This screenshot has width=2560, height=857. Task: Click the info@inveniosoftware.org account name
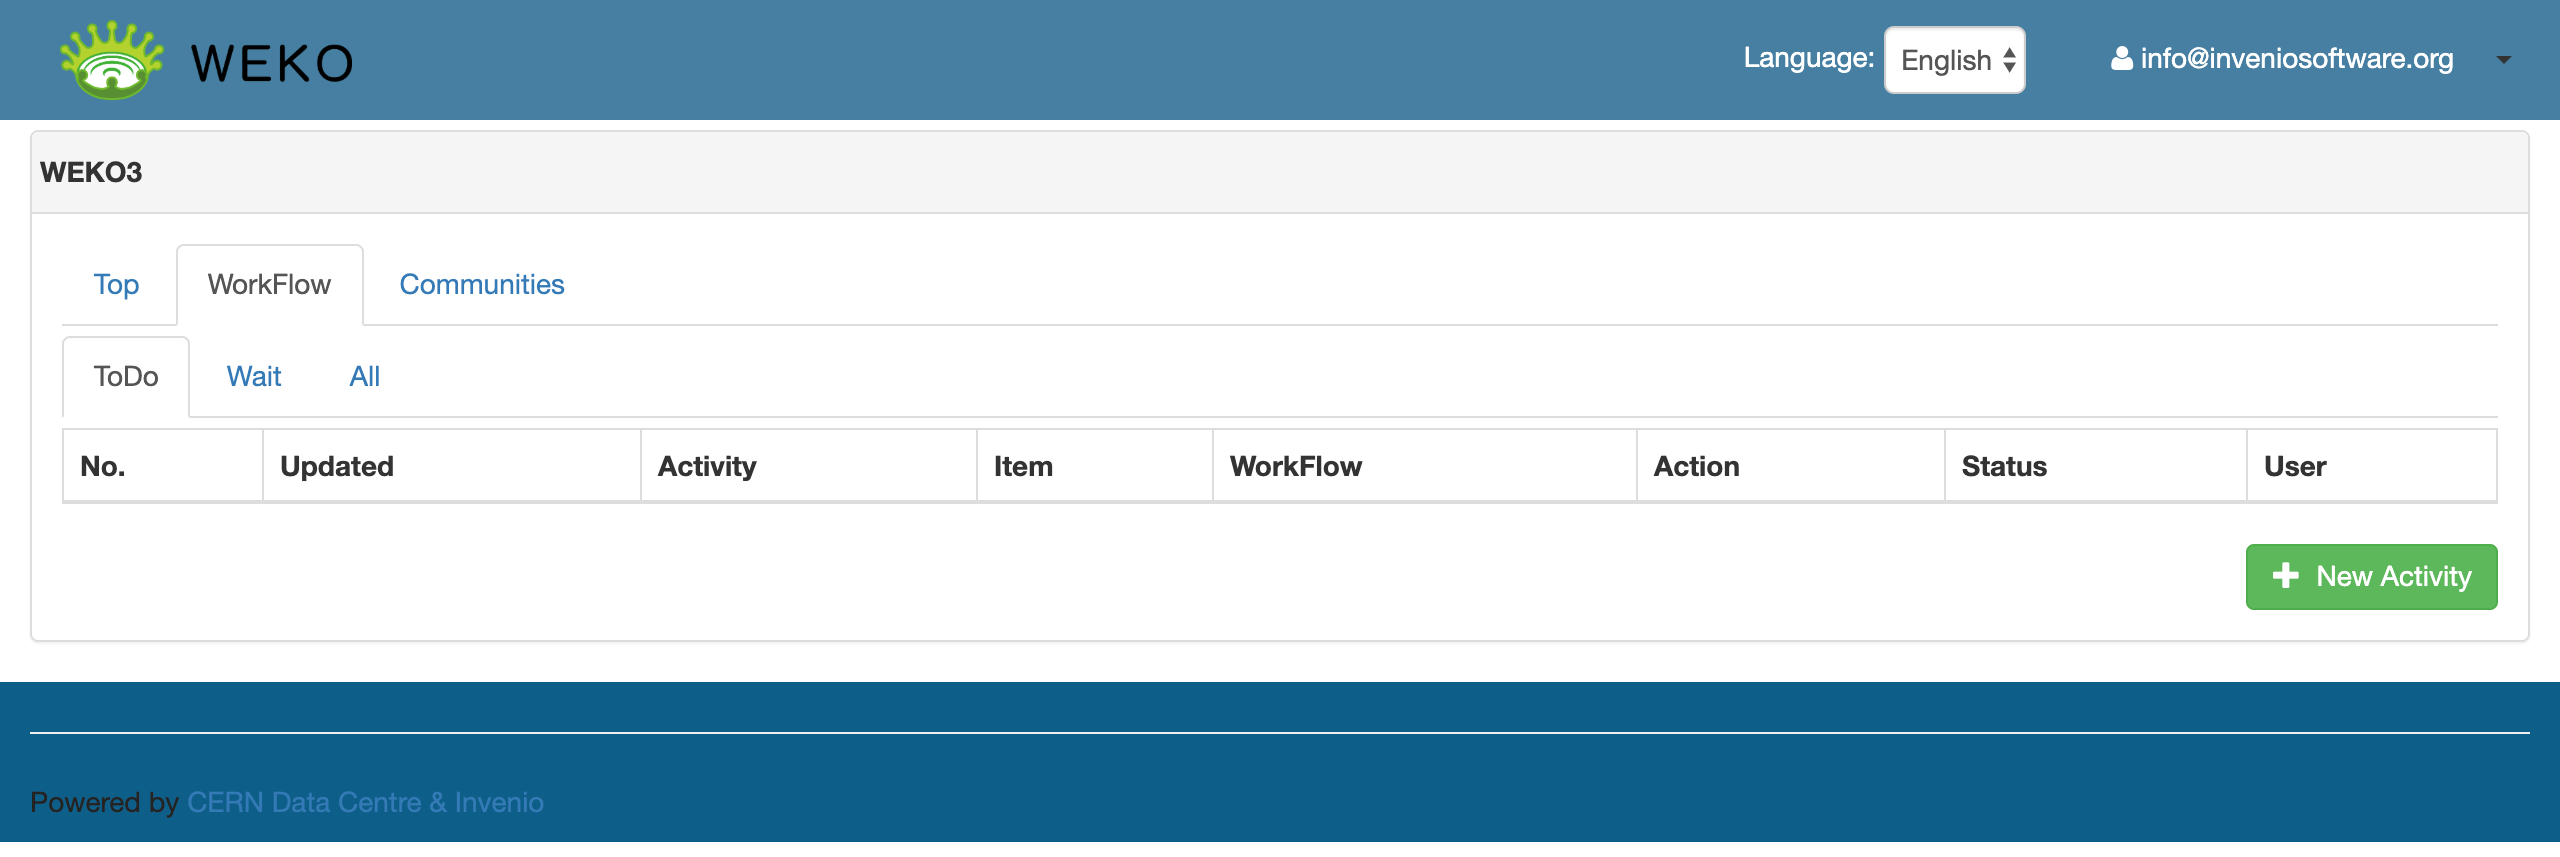click(2296, 59)
